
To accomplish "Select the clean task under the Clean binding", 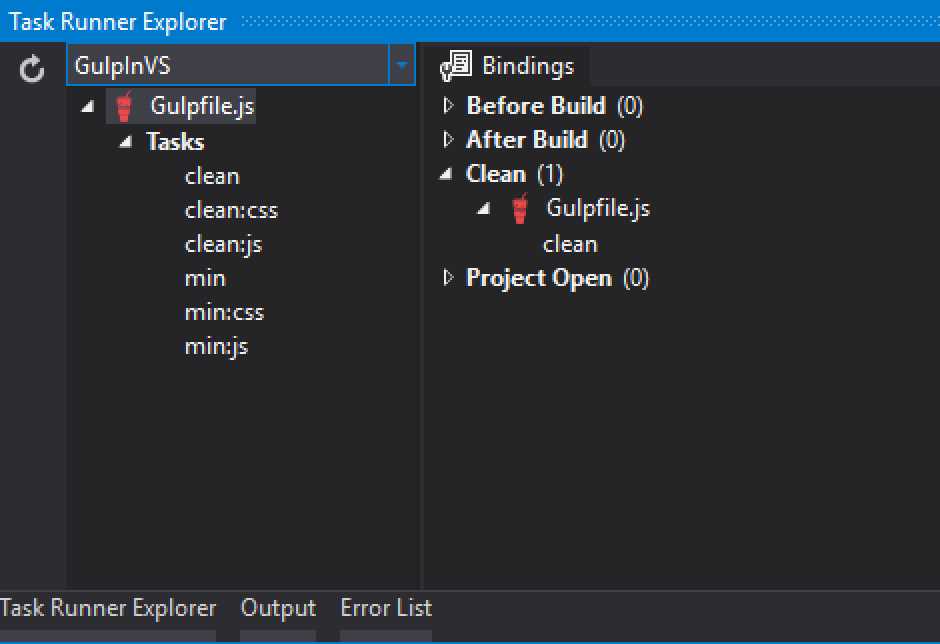I will coord(570,243).
